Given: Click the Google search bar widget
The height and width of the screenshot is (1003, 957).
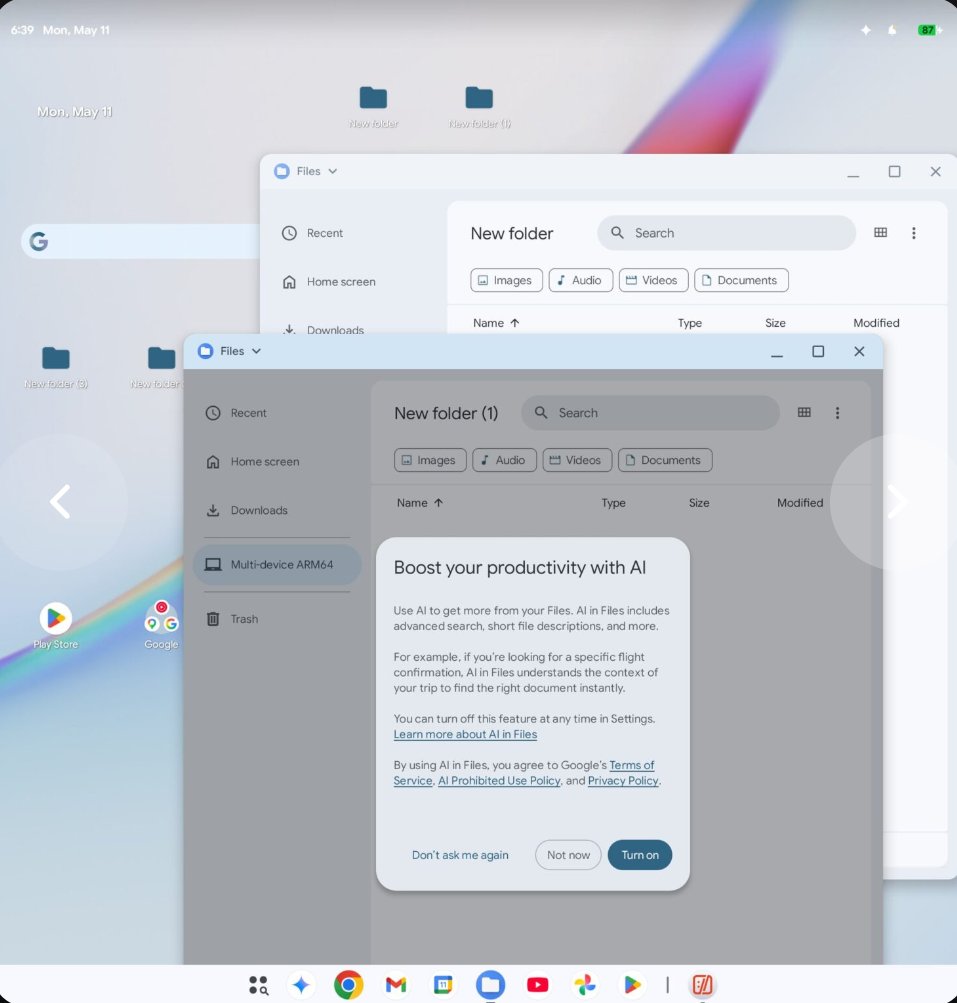Looking at the screenshot, I should point(141,241).
